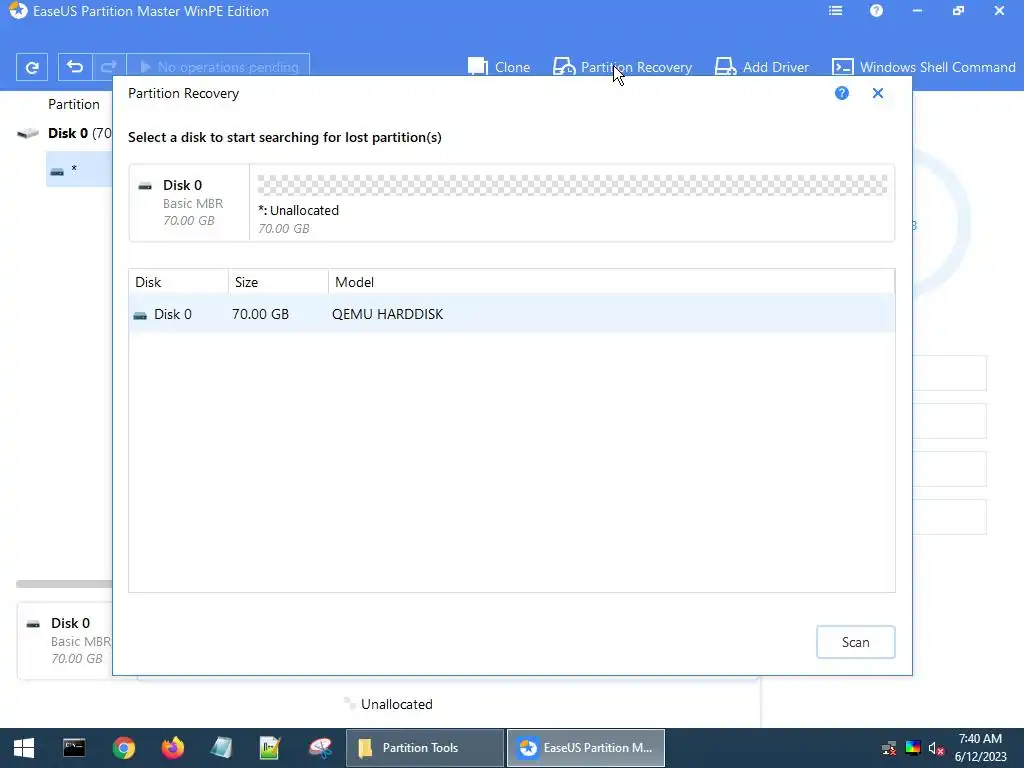Click the redo arrow in the toolbar
Viewport: 1024px width, 768px height.
pyautogui.click(x=108, y=67)
